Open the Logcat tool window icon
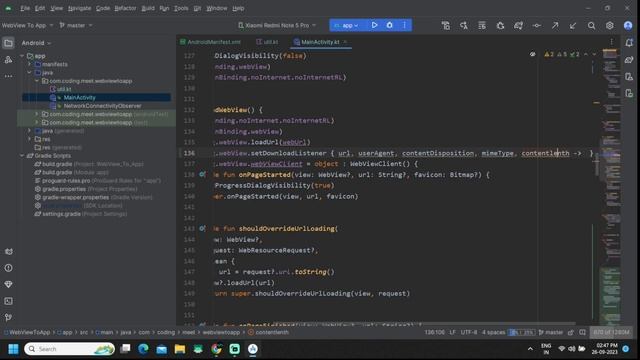 (x=9, y=251)
